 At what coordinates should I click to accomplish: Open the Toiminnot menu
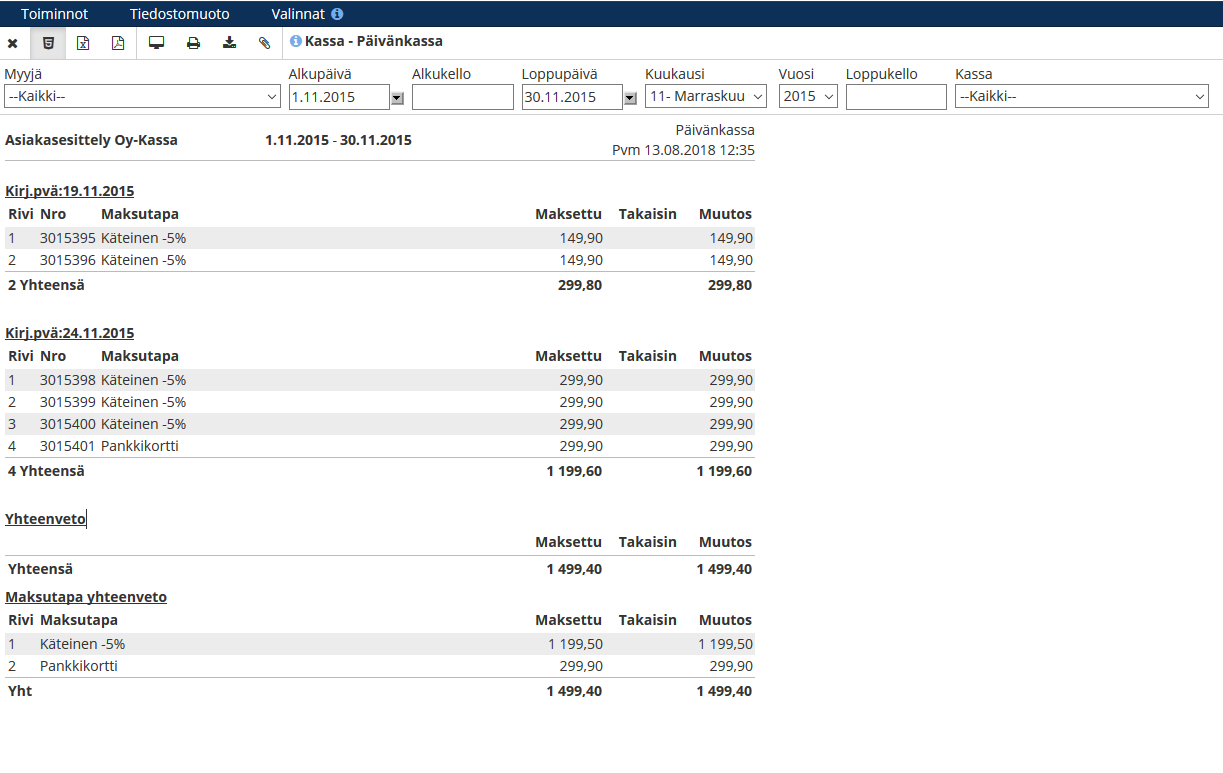[x=55, y=14]
